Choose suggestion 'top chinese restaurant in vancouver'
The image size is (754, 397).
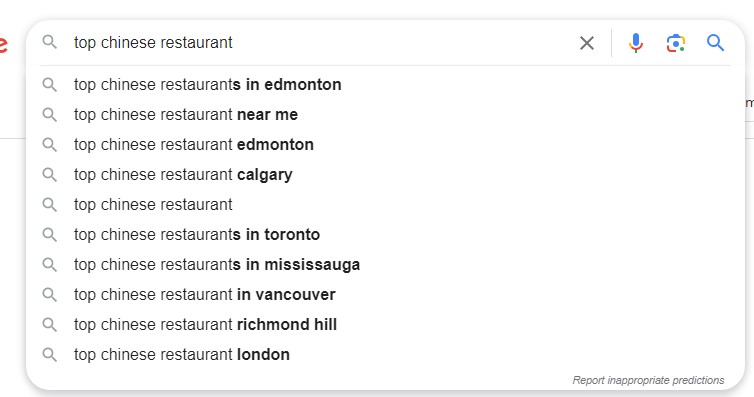385,295
